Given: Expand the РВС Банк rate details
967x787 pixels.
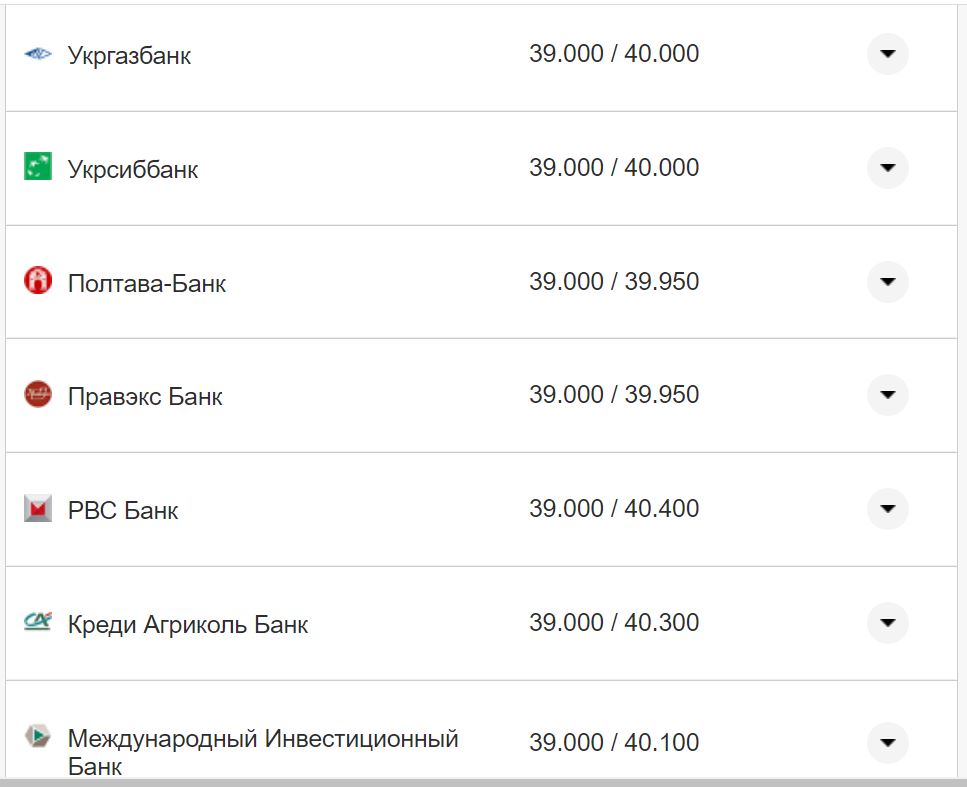Looking at the screenshot, I should pos(886,509).
